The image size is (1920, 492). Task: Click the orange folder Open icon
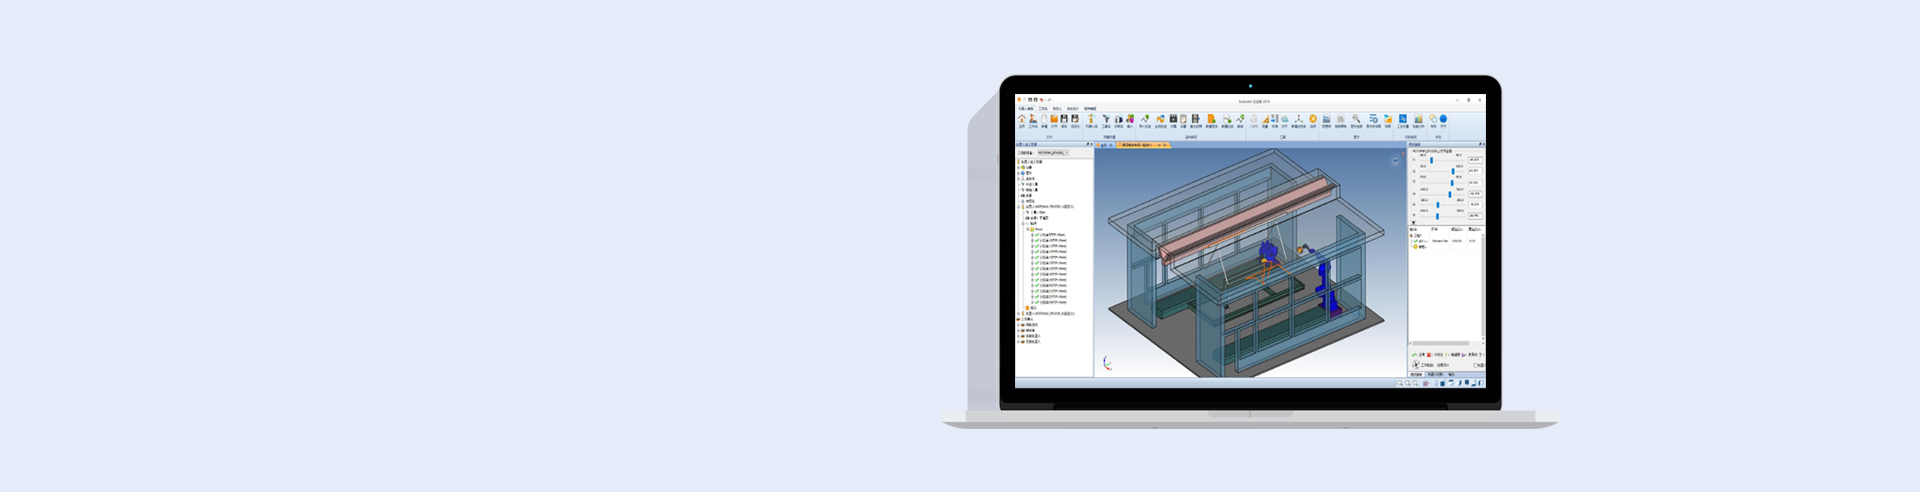click(1053, 119)
